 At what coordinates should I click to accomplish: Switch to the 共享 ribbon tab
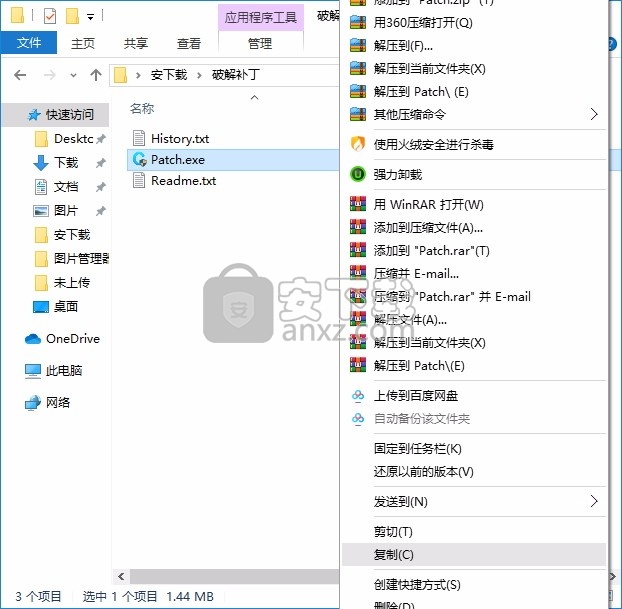(x=136, y=43)
